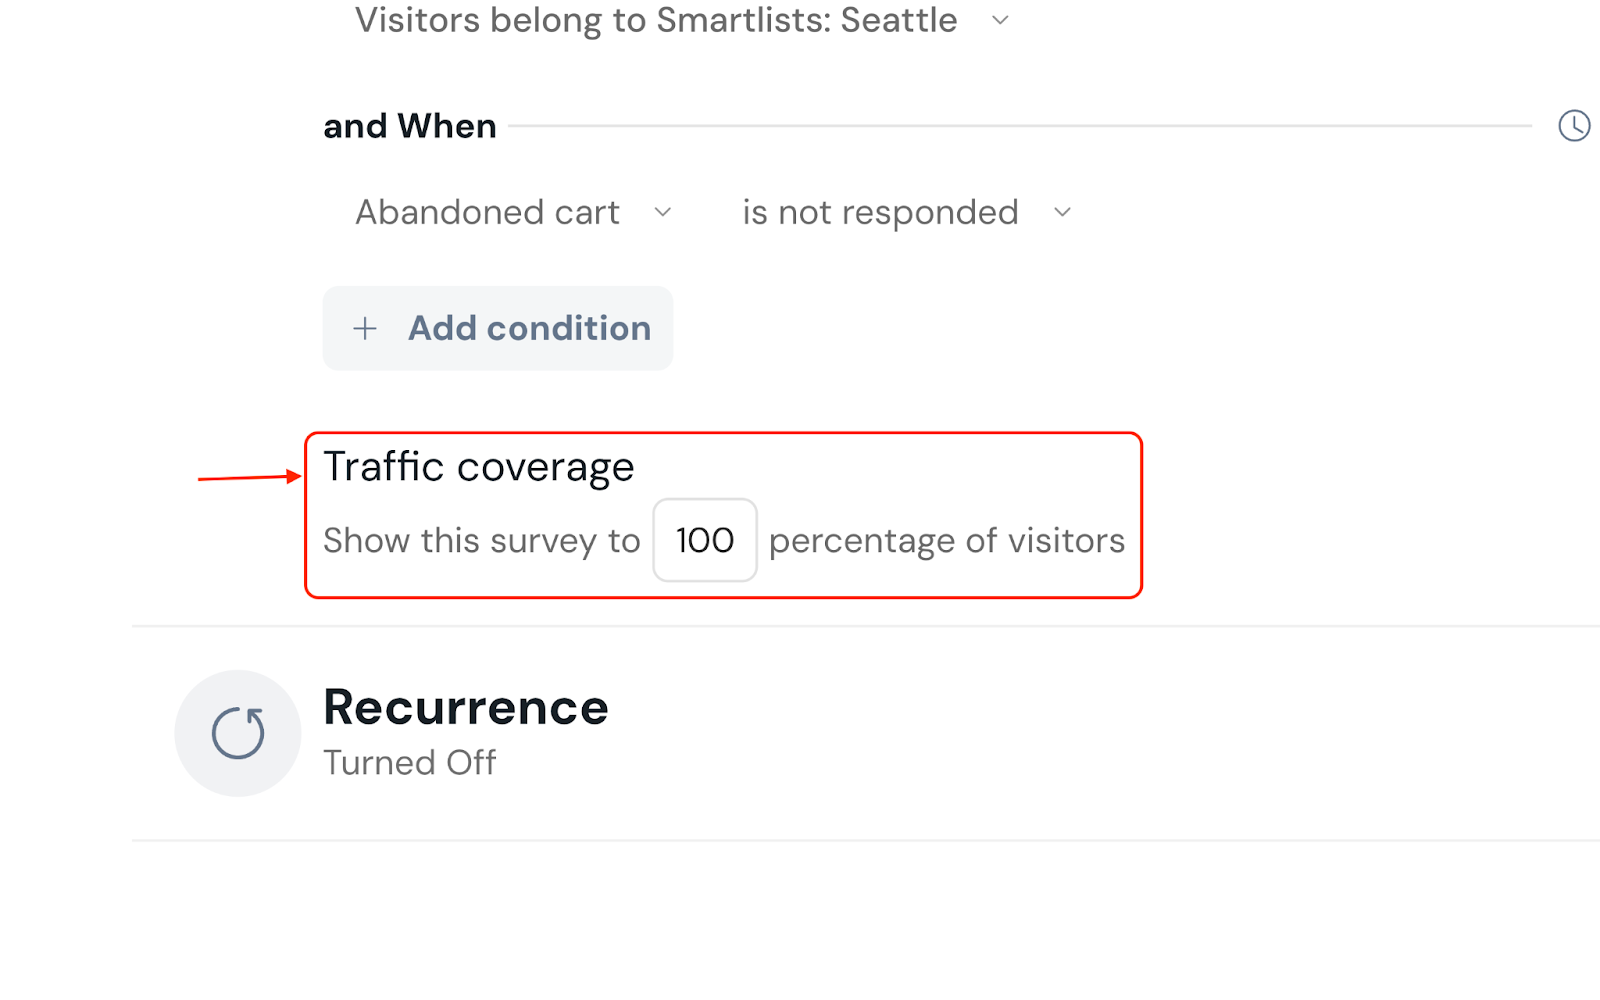
Task: Click the Show this survey to text
Action: [482, 541]
